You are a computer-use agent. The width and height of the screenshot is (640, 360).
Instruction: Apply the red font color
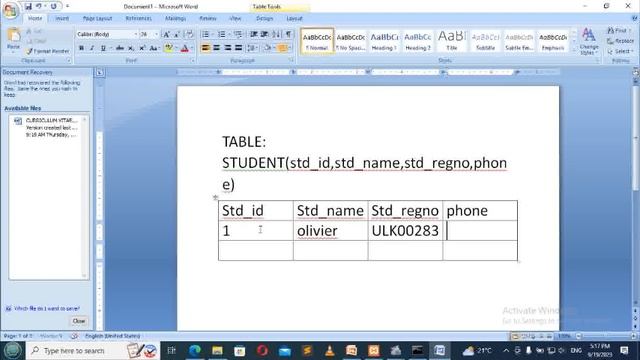184,48
